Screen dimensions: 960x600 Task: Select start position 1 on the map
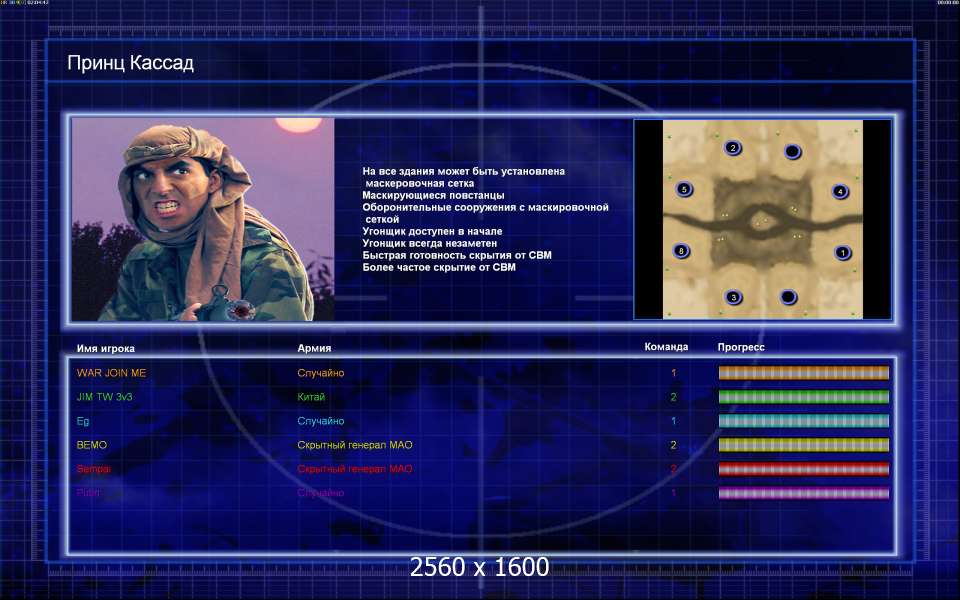coord(842,252)
